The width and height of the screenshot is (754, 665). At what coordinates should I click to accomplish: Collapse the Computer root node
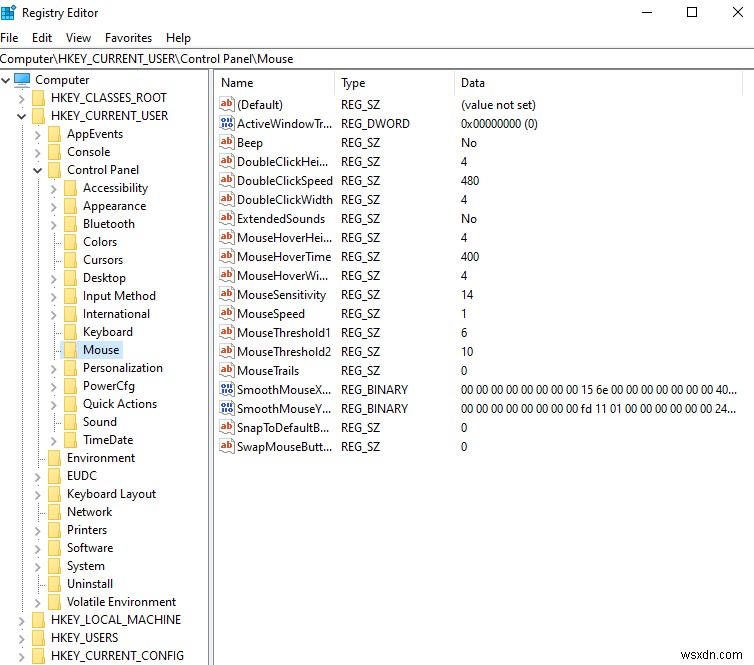point(5,80)
